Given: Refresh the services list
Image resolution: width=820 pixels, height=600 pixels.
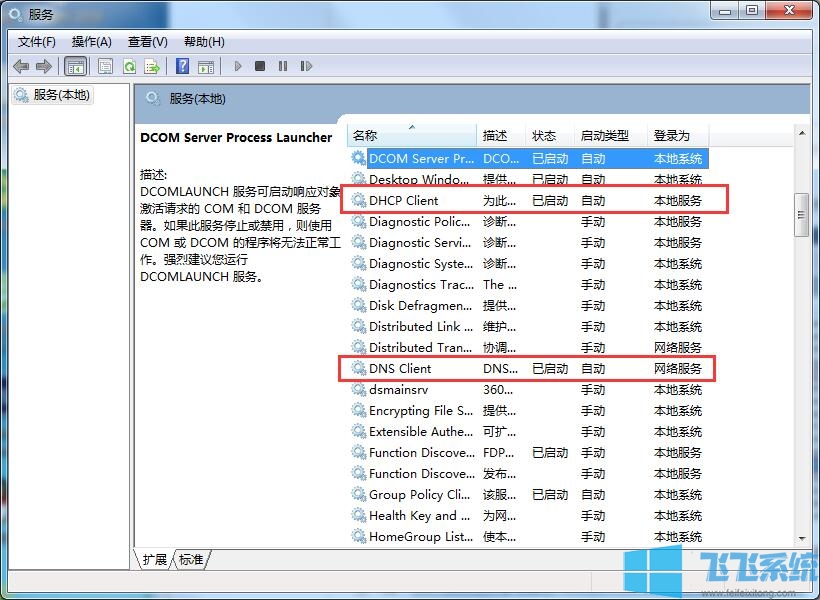Looking at the screenshot, I should [130, 66].
